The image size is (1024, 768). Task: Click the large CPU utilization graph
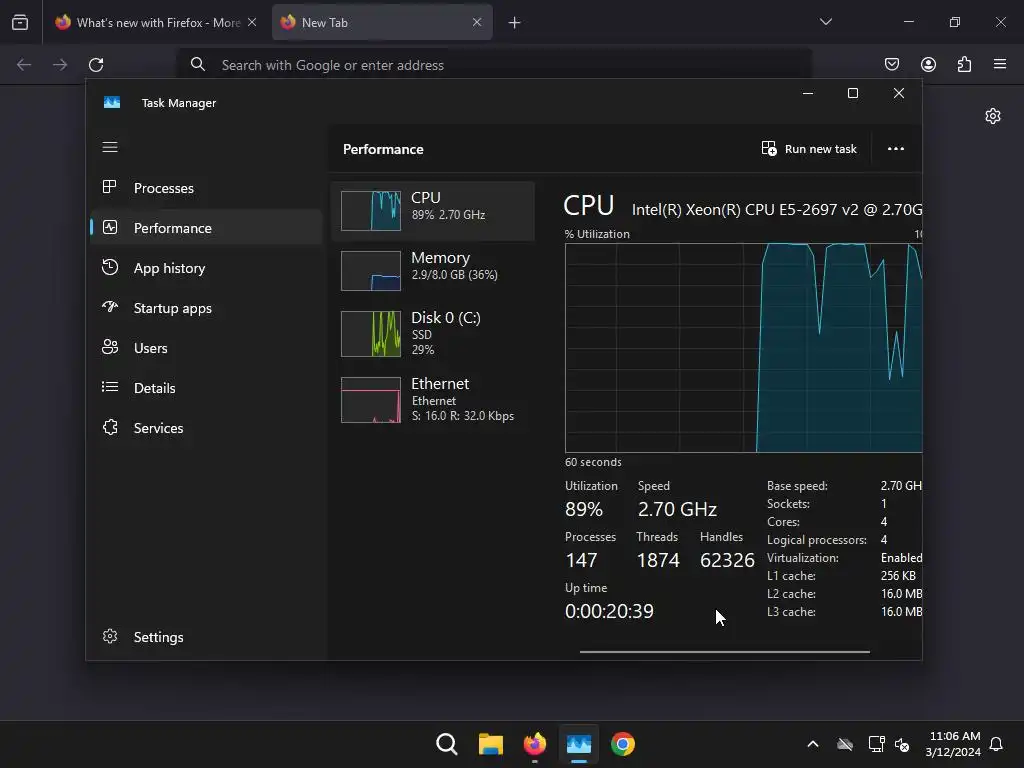coord(743,347)
